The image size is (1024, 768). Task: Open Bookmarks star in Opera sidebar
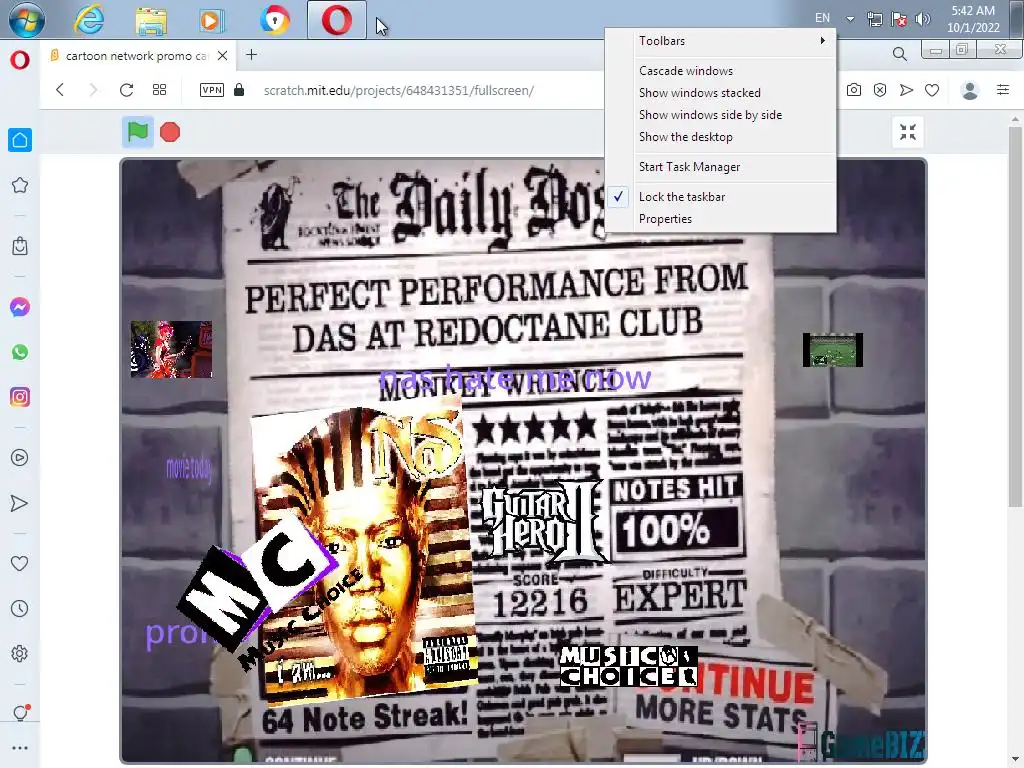point(20,185)
